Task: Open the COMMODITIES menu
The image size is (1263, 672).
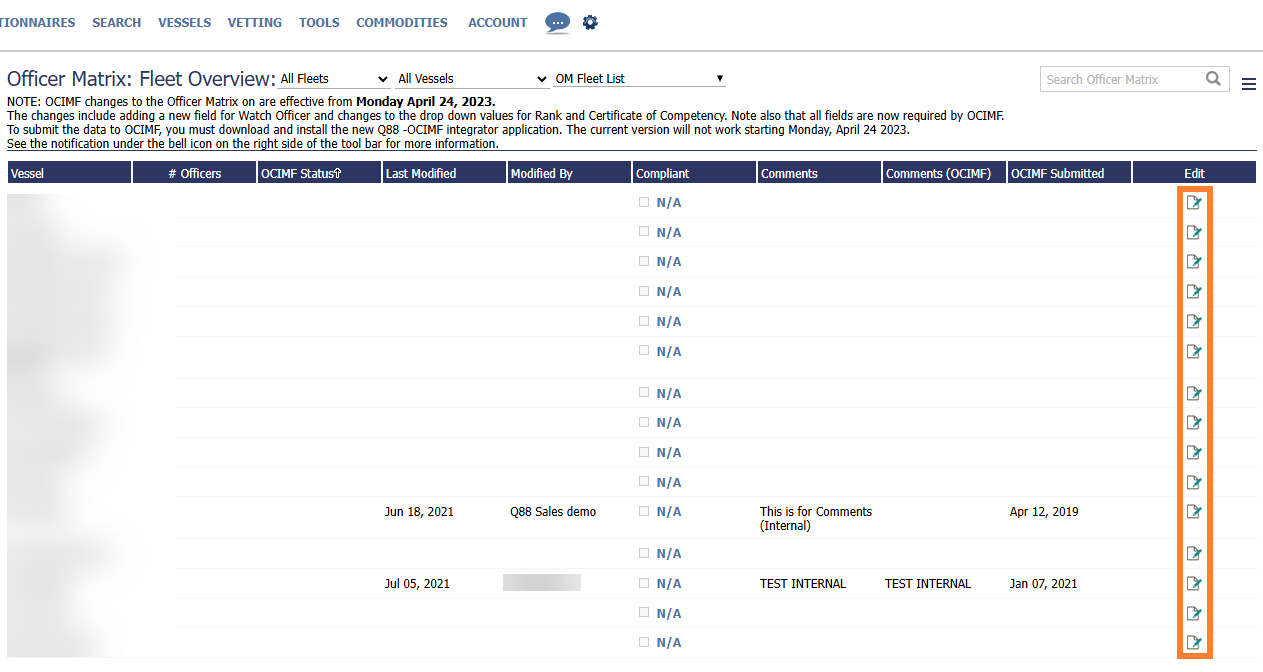Action: (x=401, y=22)
